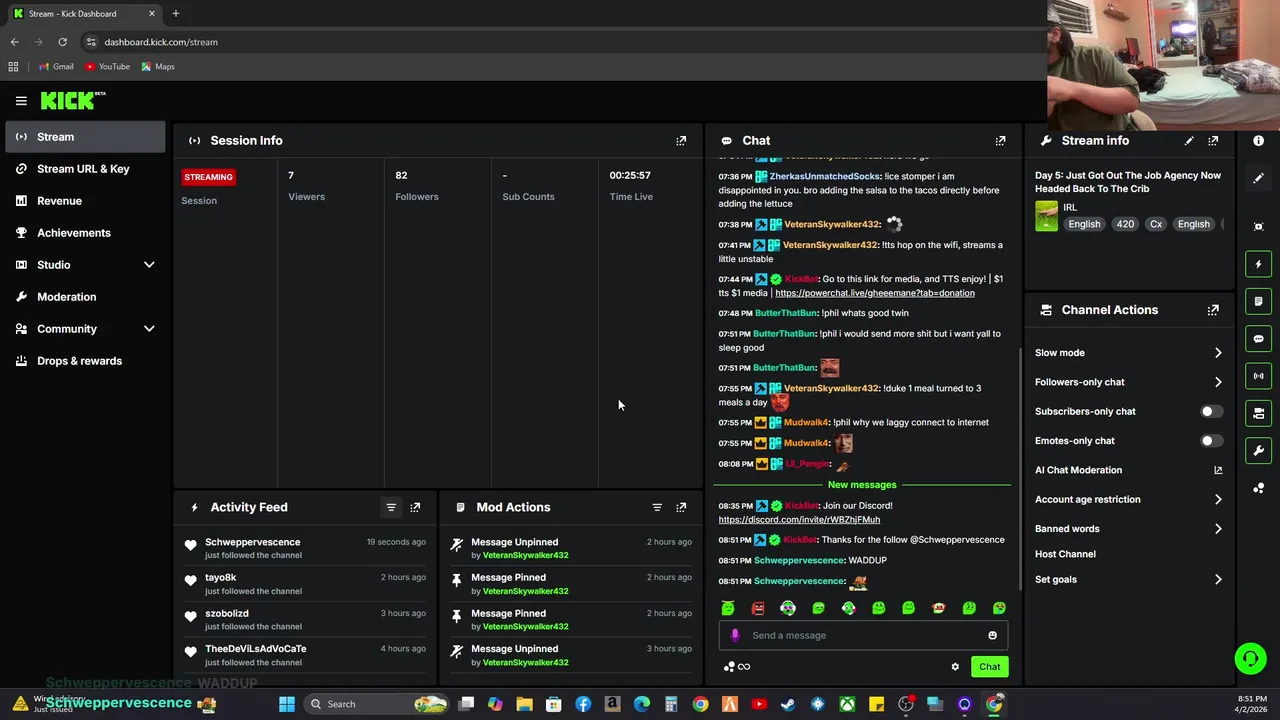This screenshot has height=720, width=1280.
Task: Click the note icon in the right sidebar
Action: (1259, 301)
